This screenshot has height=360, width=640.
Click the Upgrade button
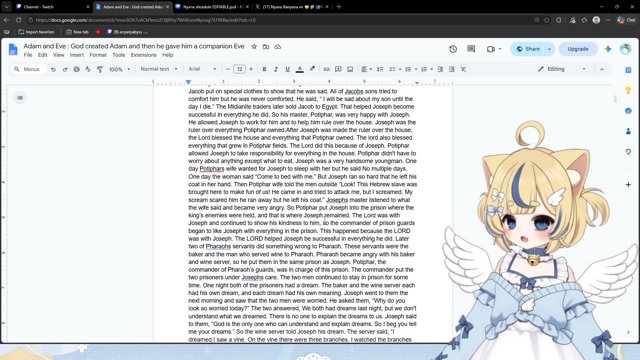pyautogui.click(x=578, y=49)
